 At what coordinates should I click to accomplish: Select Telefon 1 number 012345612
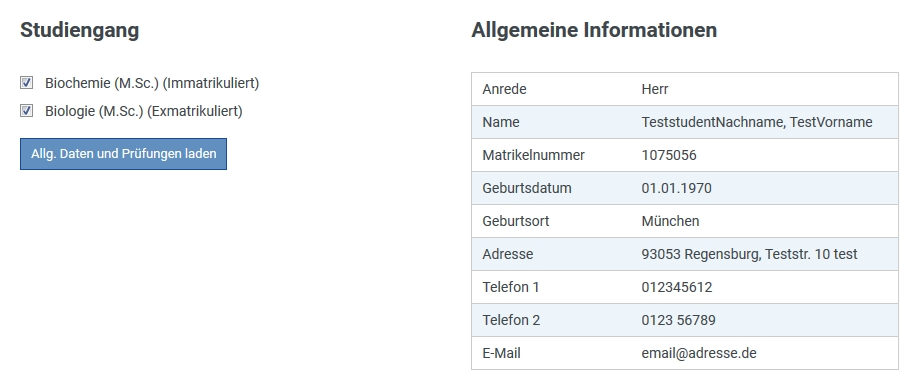[677, 287]
